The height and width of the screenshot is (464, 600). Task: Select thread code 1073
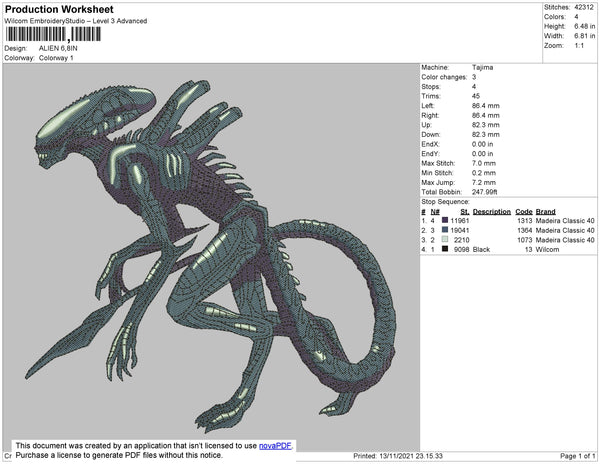point(525,240)
